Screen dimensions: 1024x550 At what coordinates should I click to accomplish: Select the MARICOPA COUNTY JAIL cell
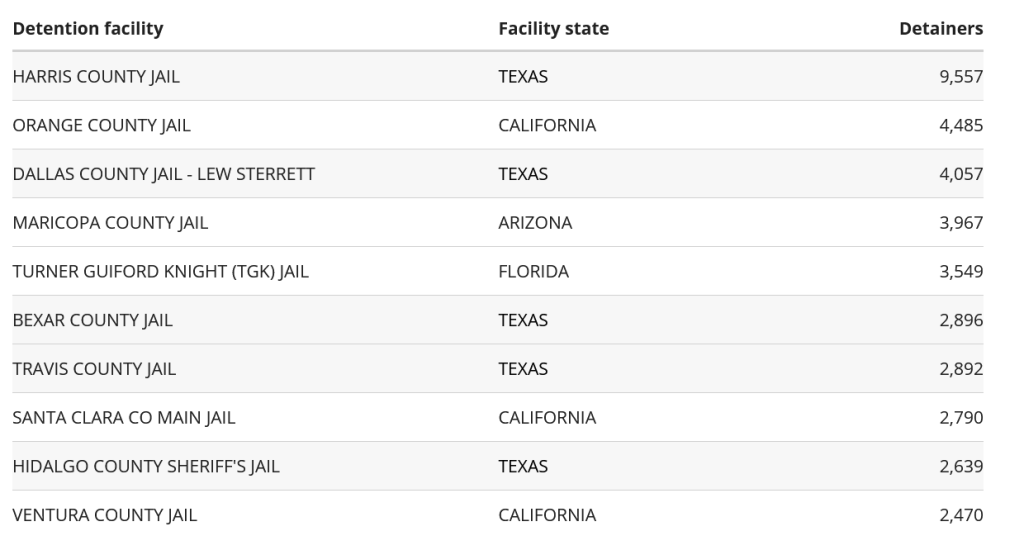point(110,223)
